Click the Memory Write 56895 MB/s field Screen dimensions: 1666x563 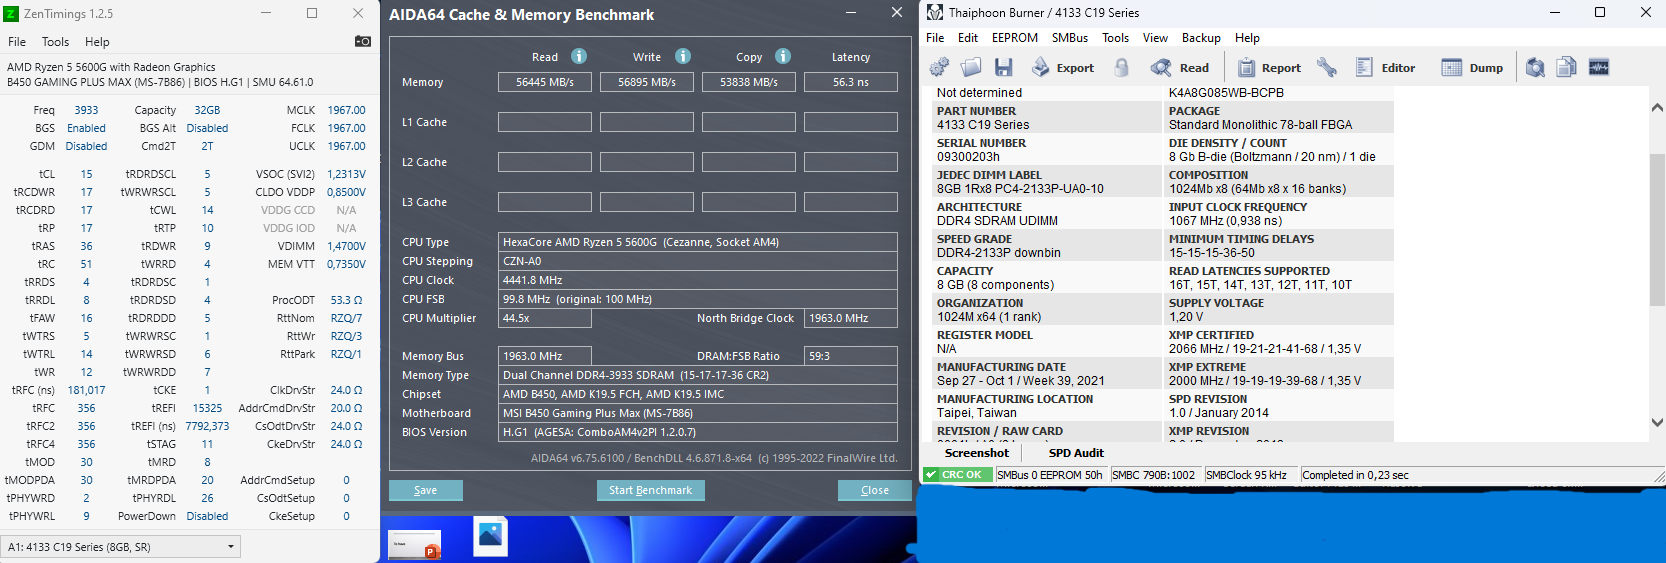(647, 82)
